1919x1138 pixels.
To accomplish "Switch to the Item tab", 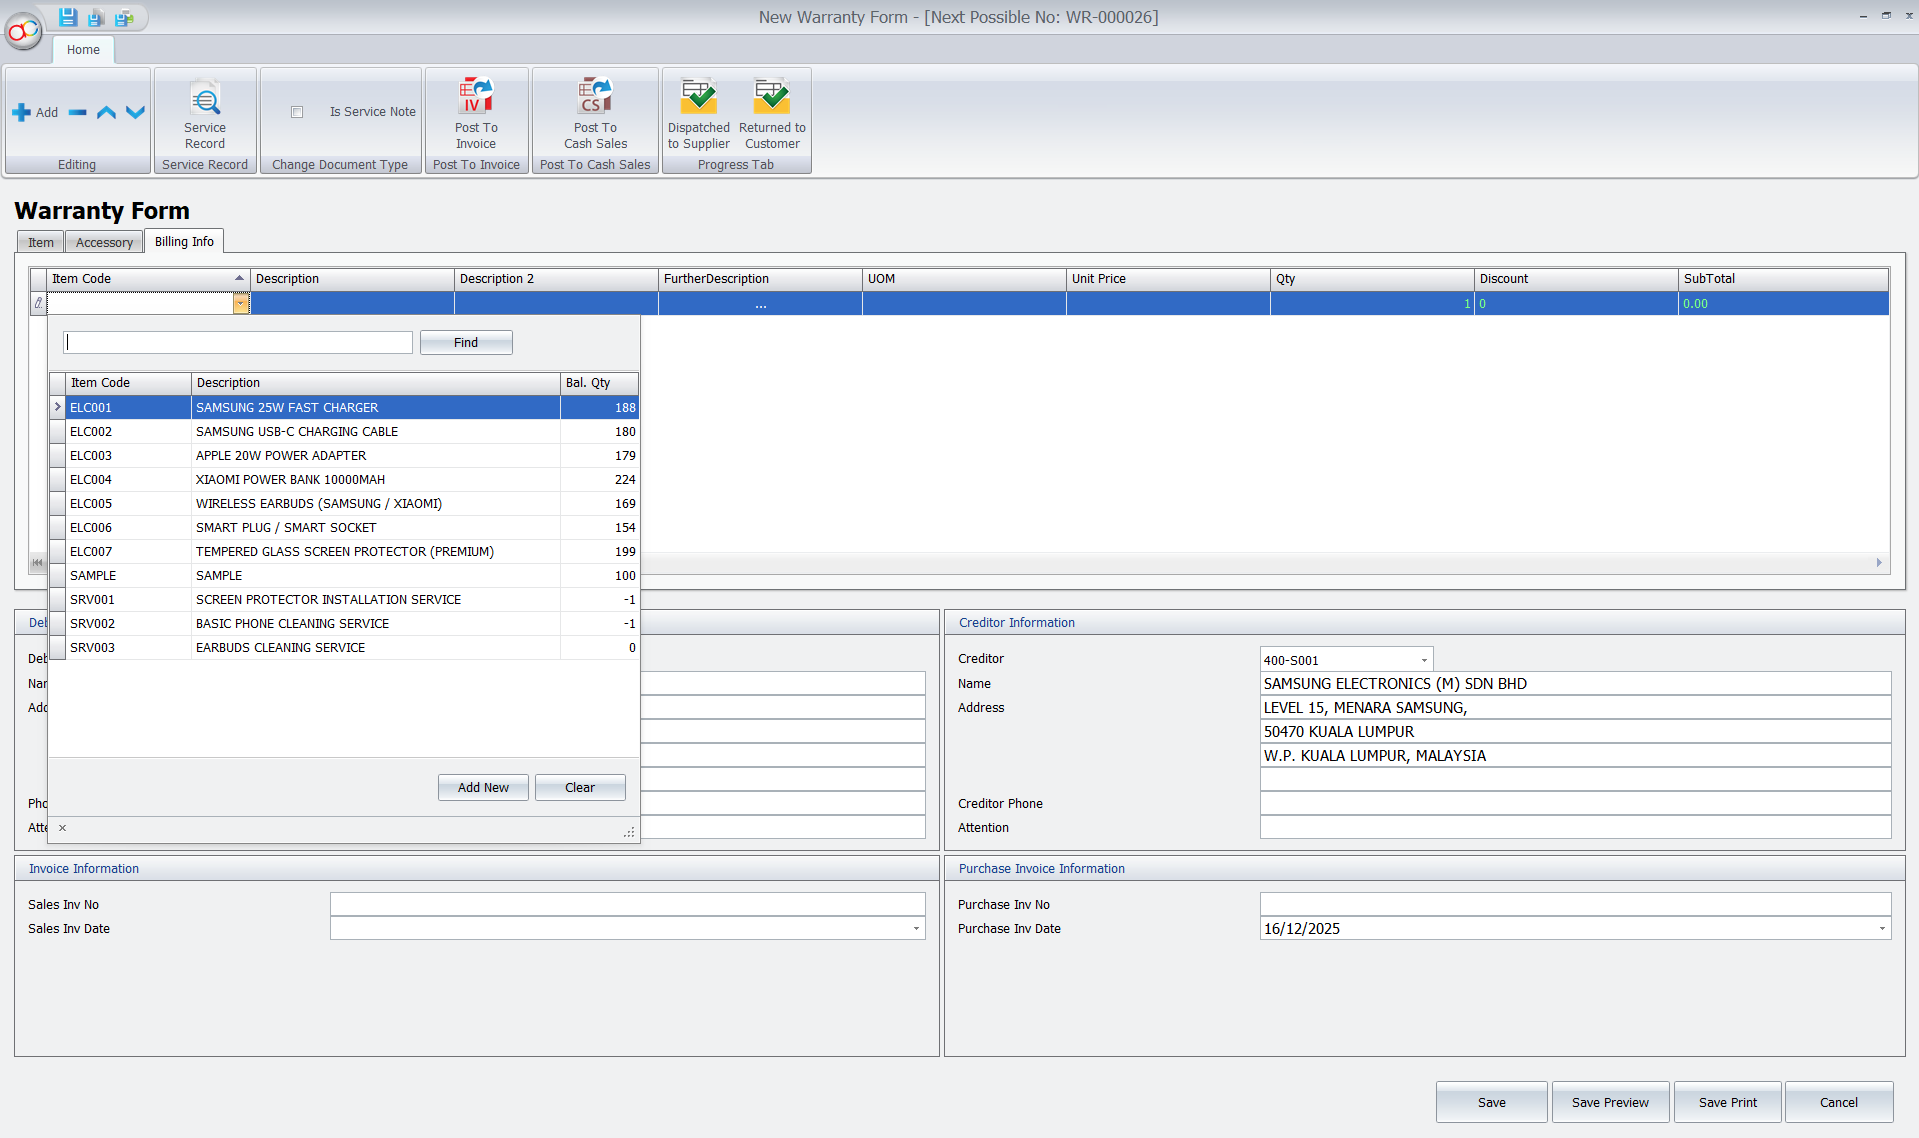I will coord(41,242).
